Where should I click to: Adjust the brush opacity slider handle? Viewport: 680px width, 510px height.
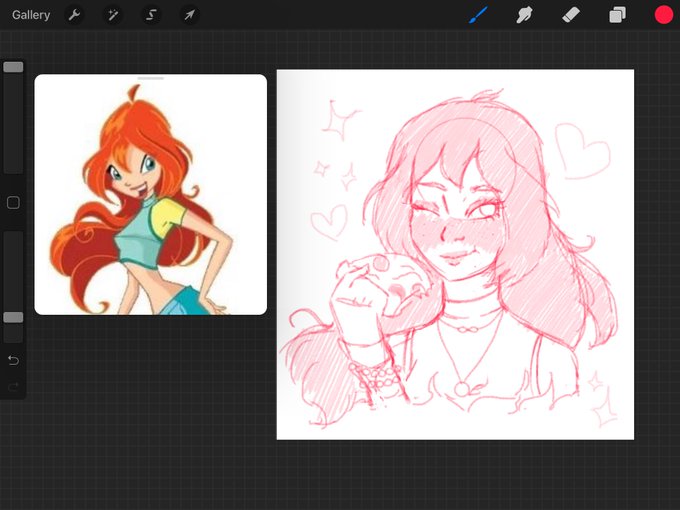13,317
